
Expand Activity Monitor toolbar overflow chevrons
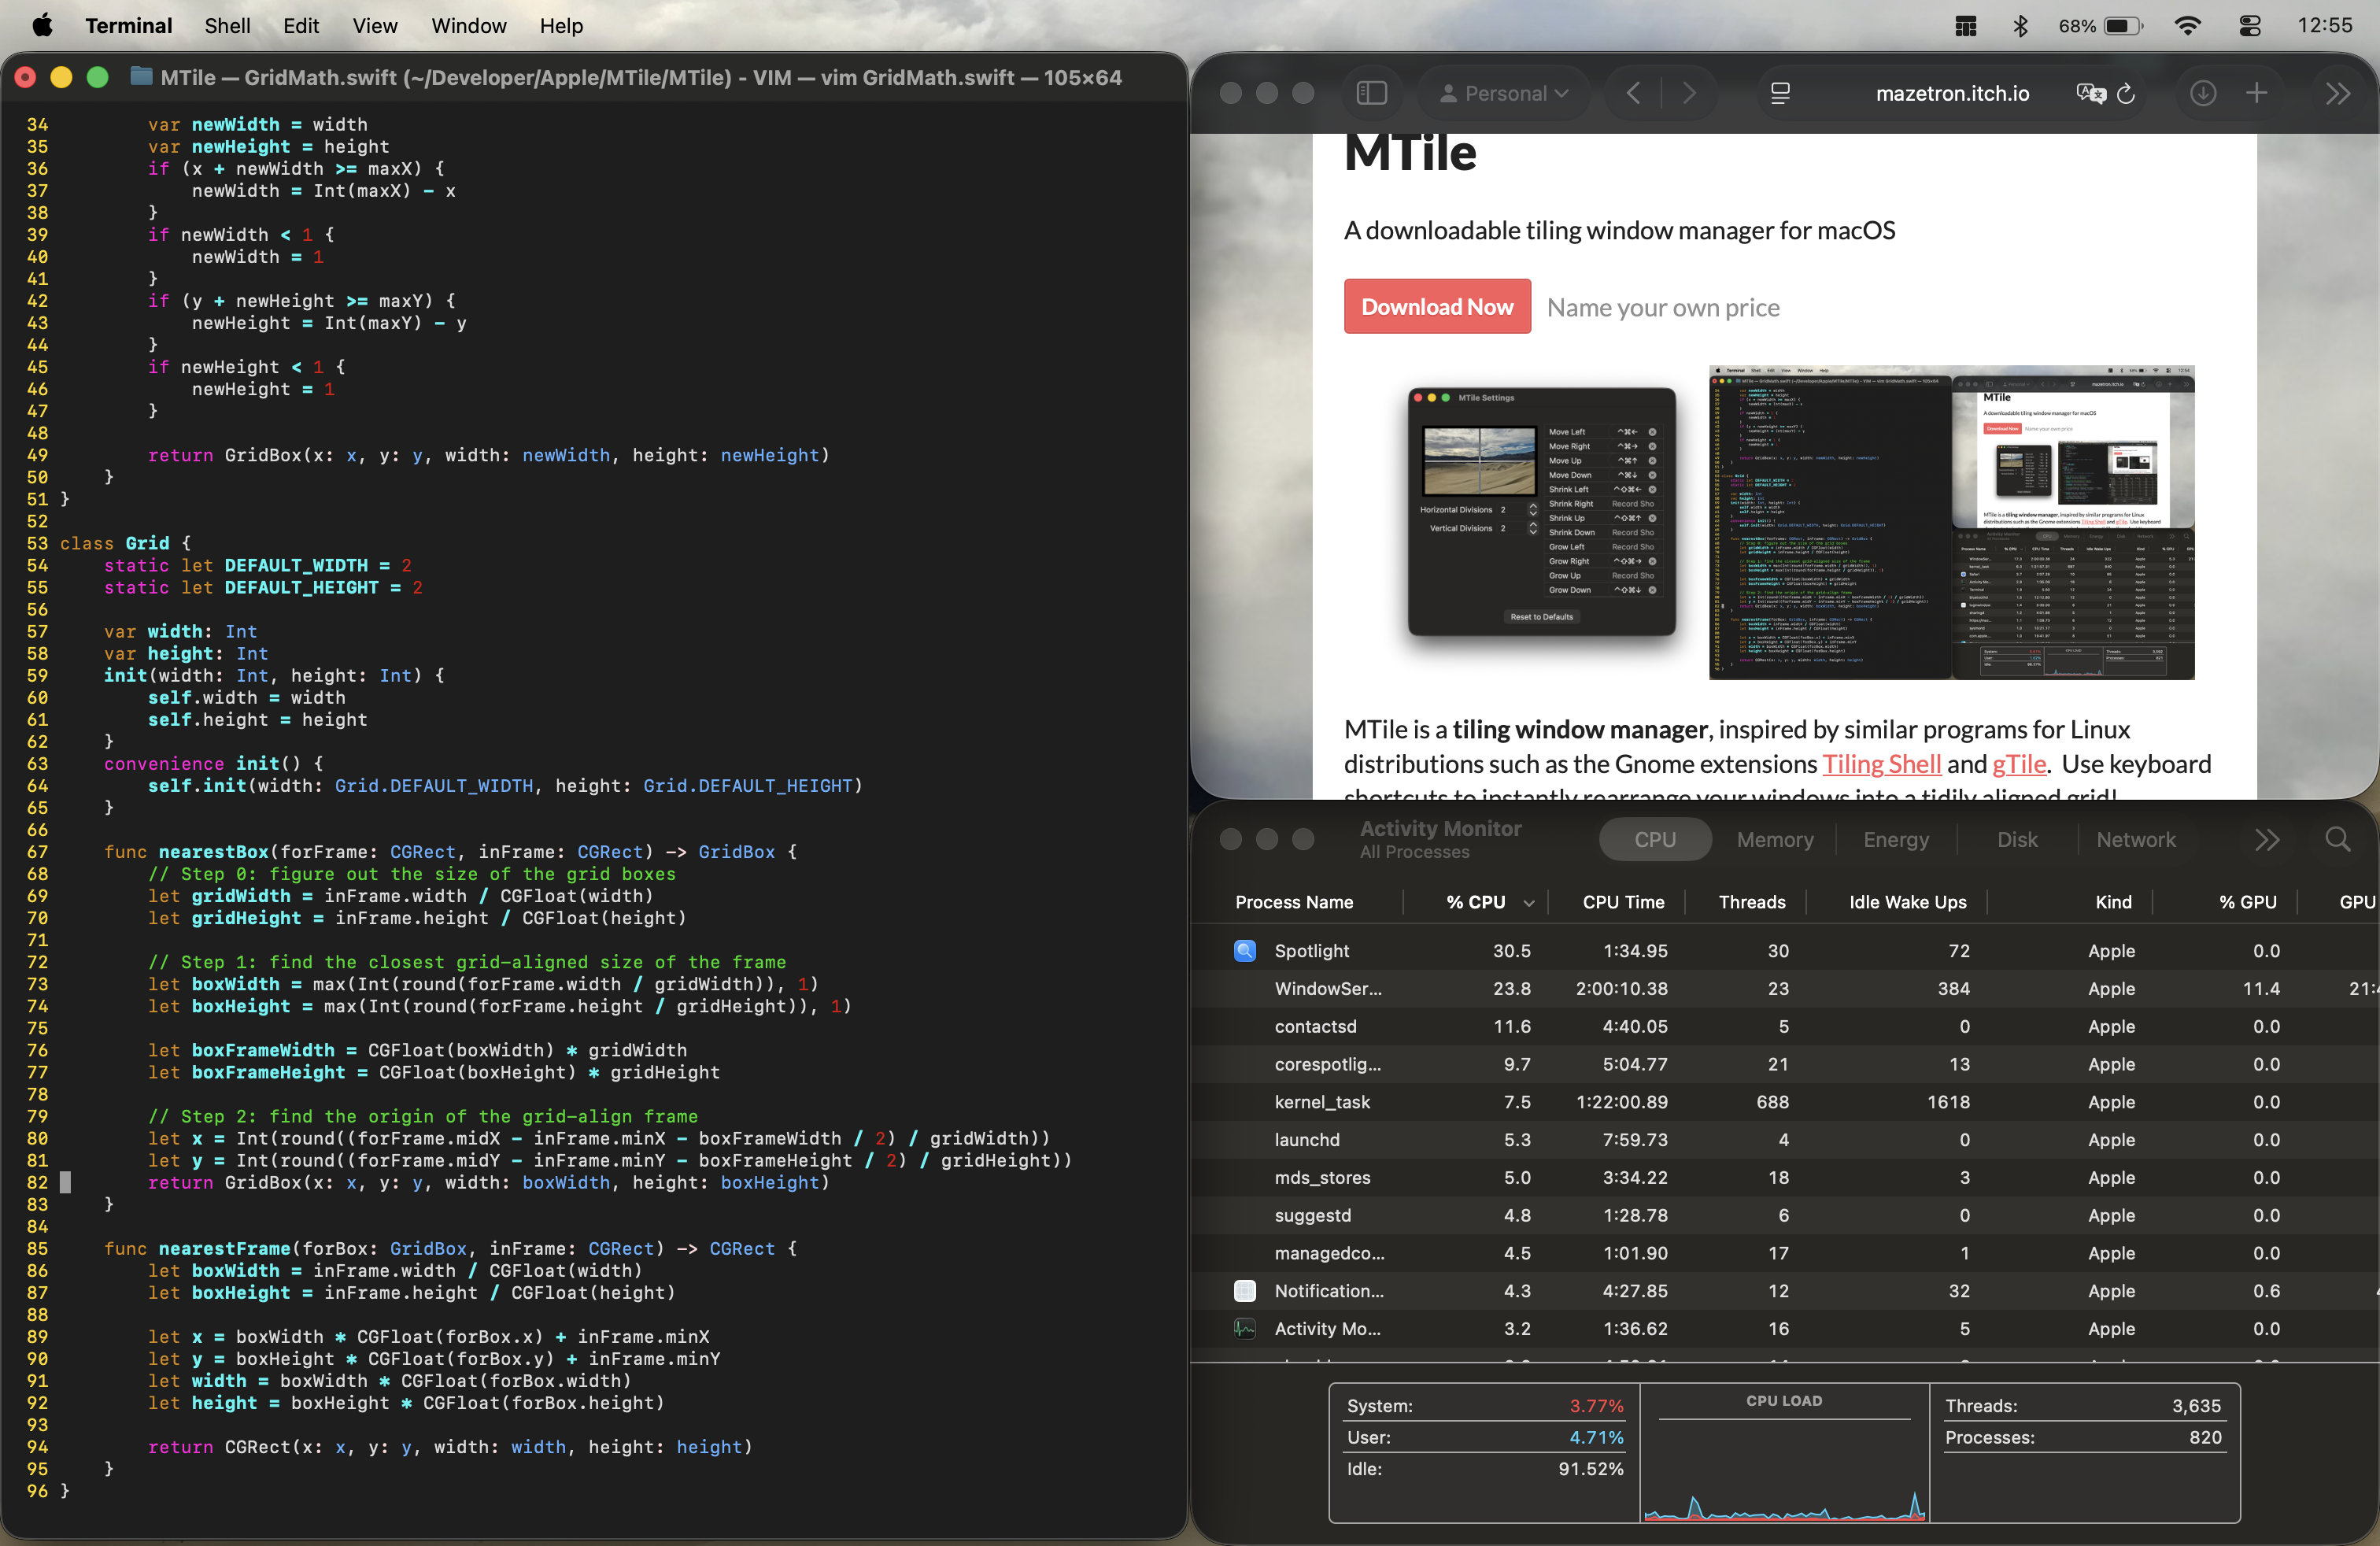[x=2267, y=839]
